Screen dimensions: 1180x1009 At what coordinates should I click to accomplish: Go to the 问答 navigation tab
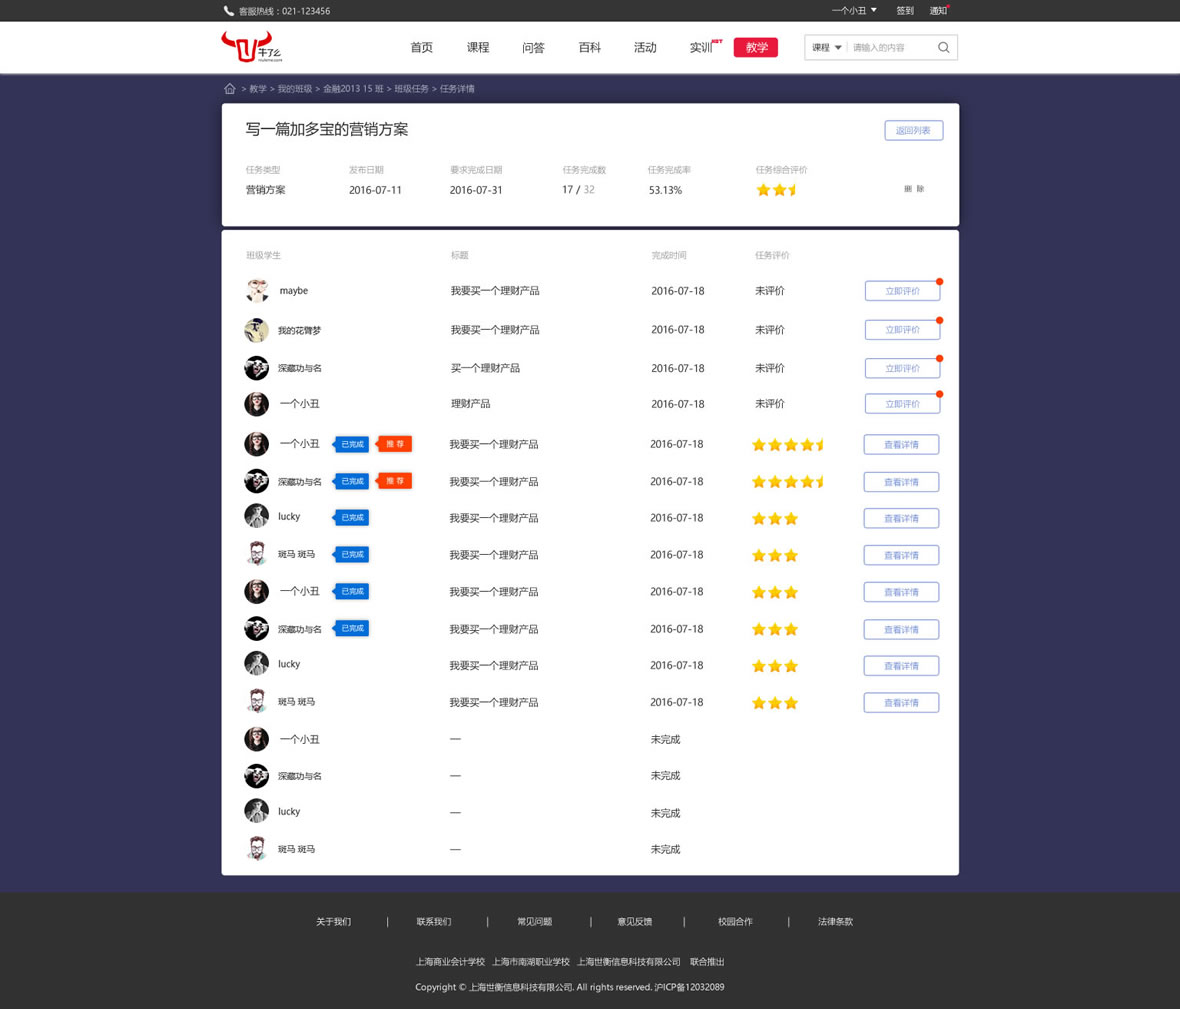pos(533,47)
